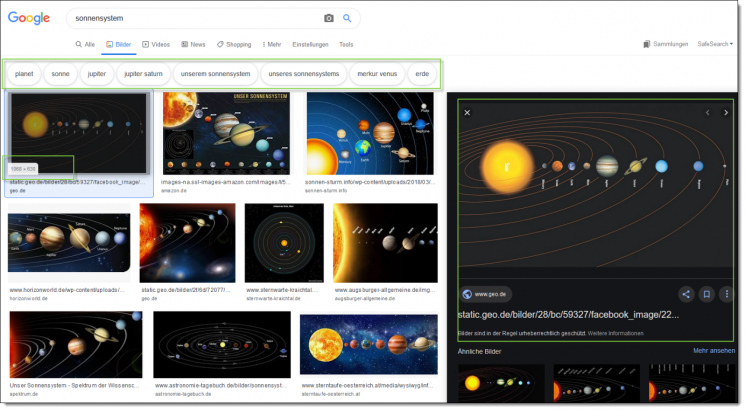Click the sonnen-sturm.info source text
This screenshot has width=745, height=410.
tap(326, 191)
